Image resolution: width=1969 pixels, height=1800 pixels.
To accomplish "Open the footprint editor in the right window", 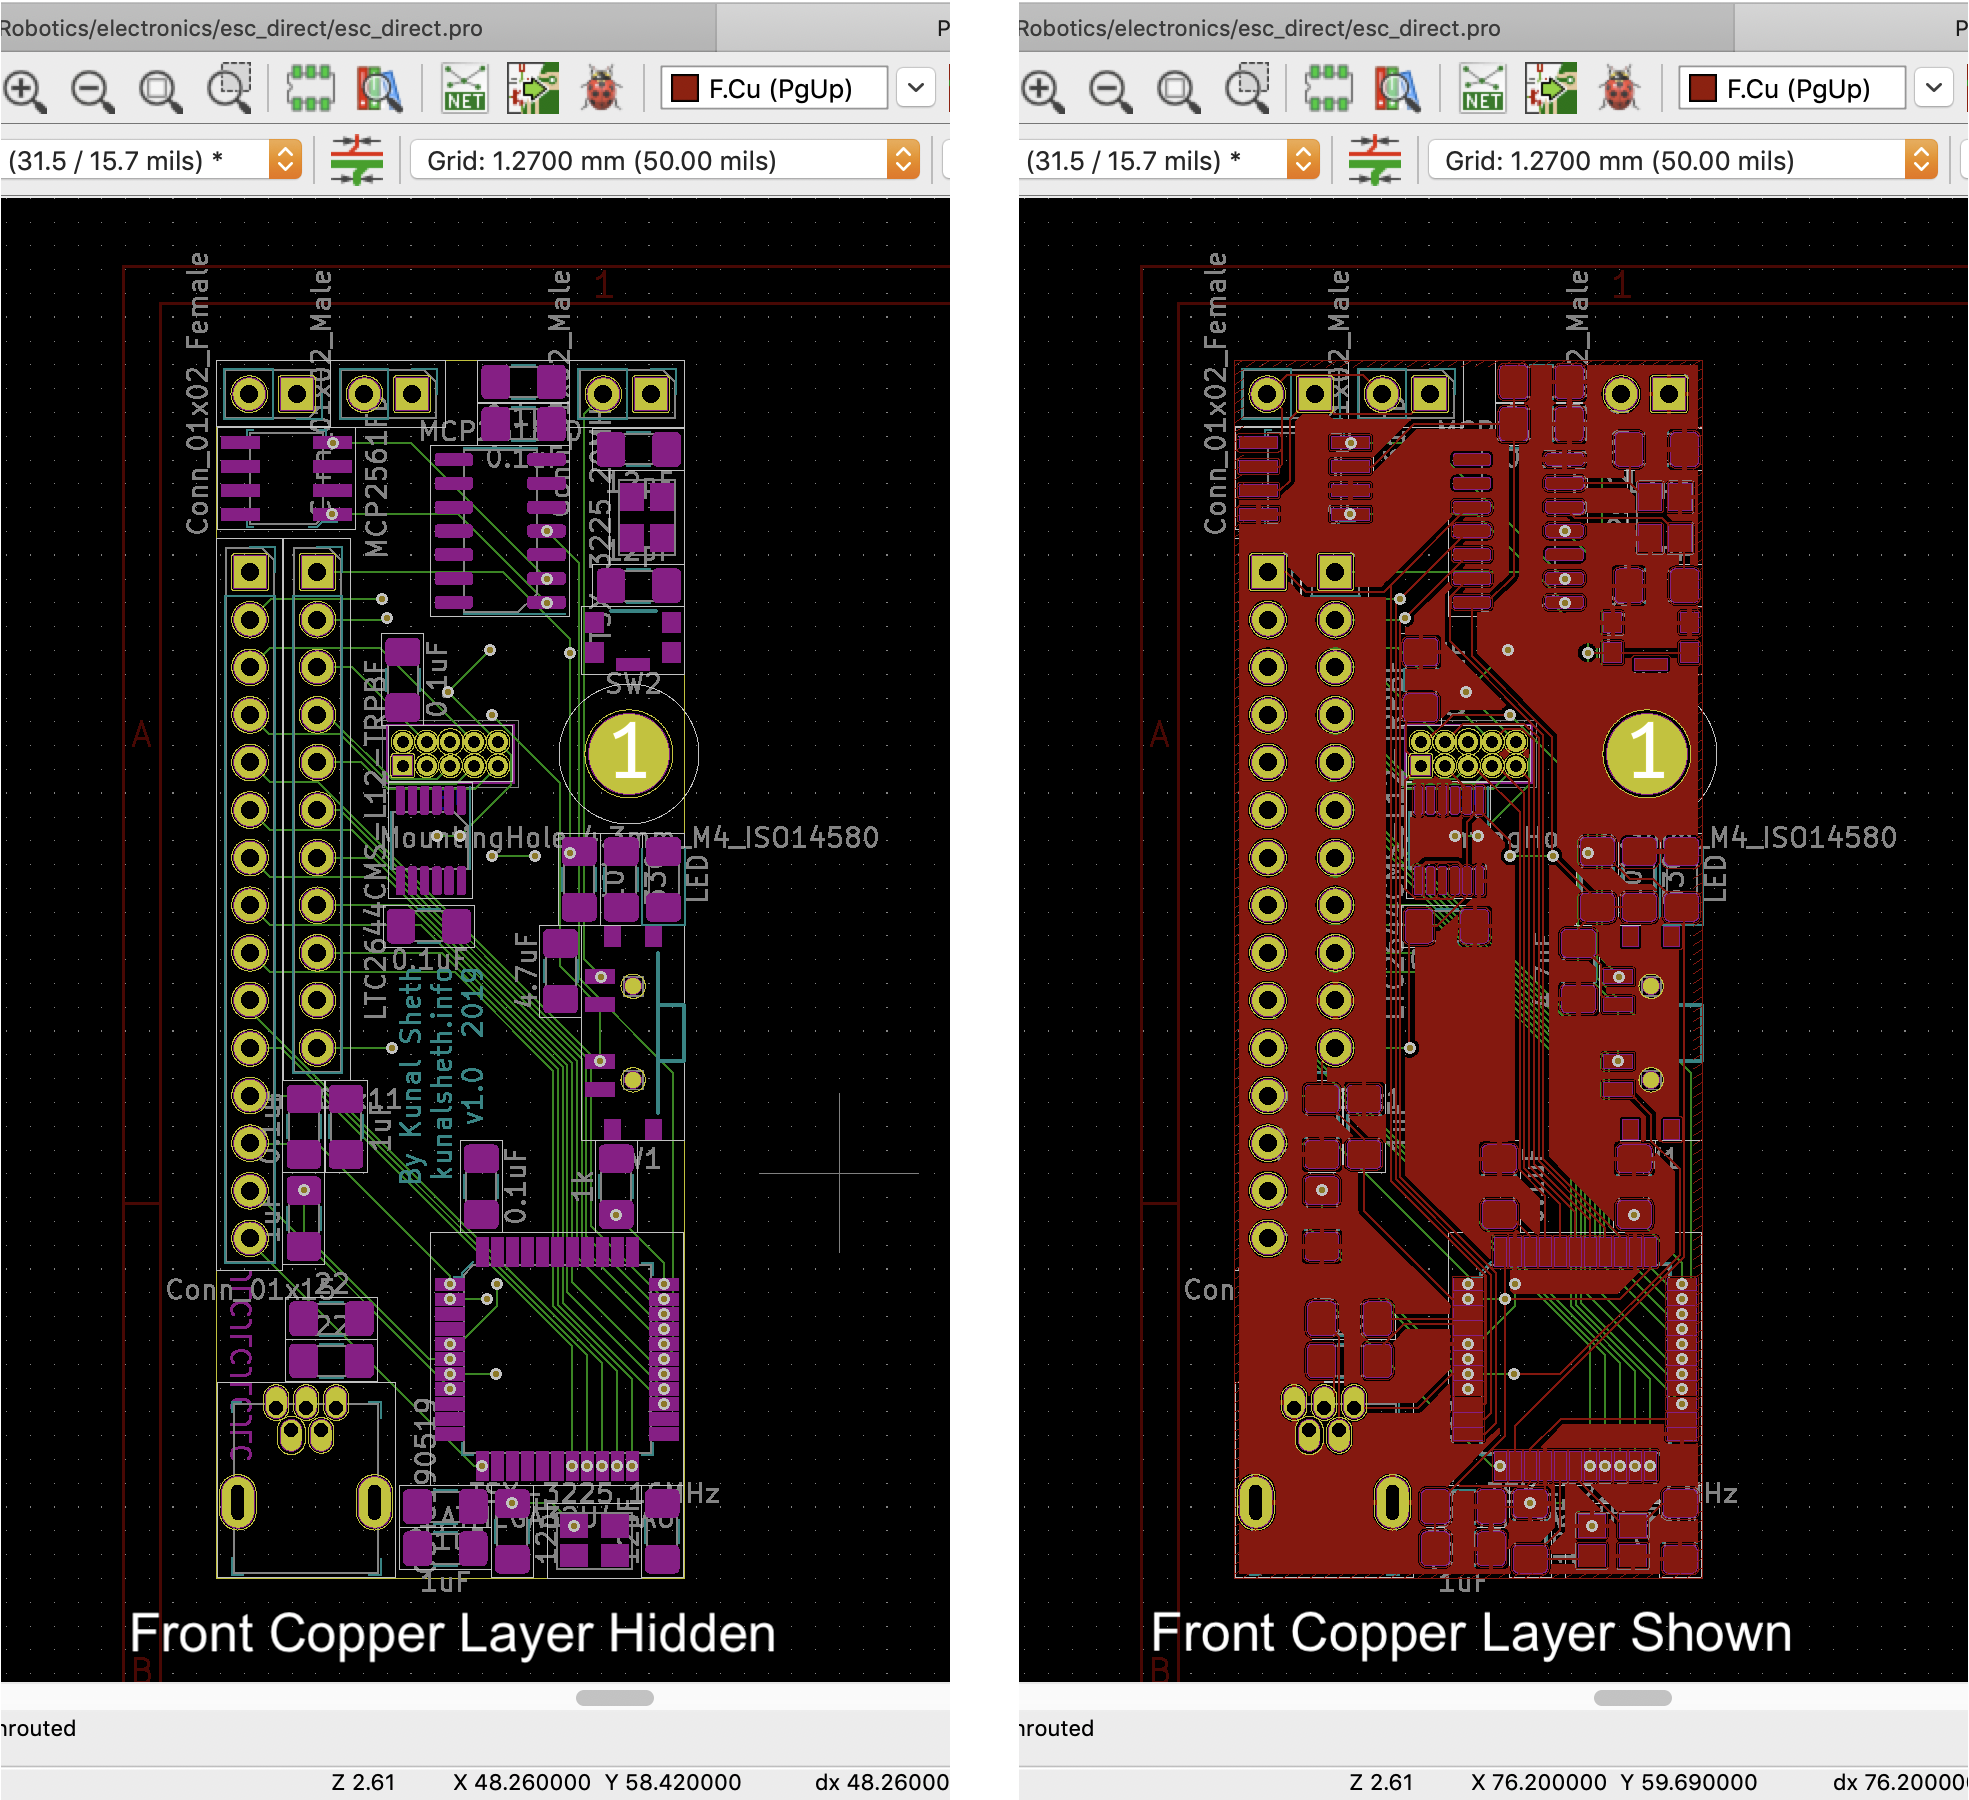I will click(1328, 89).
